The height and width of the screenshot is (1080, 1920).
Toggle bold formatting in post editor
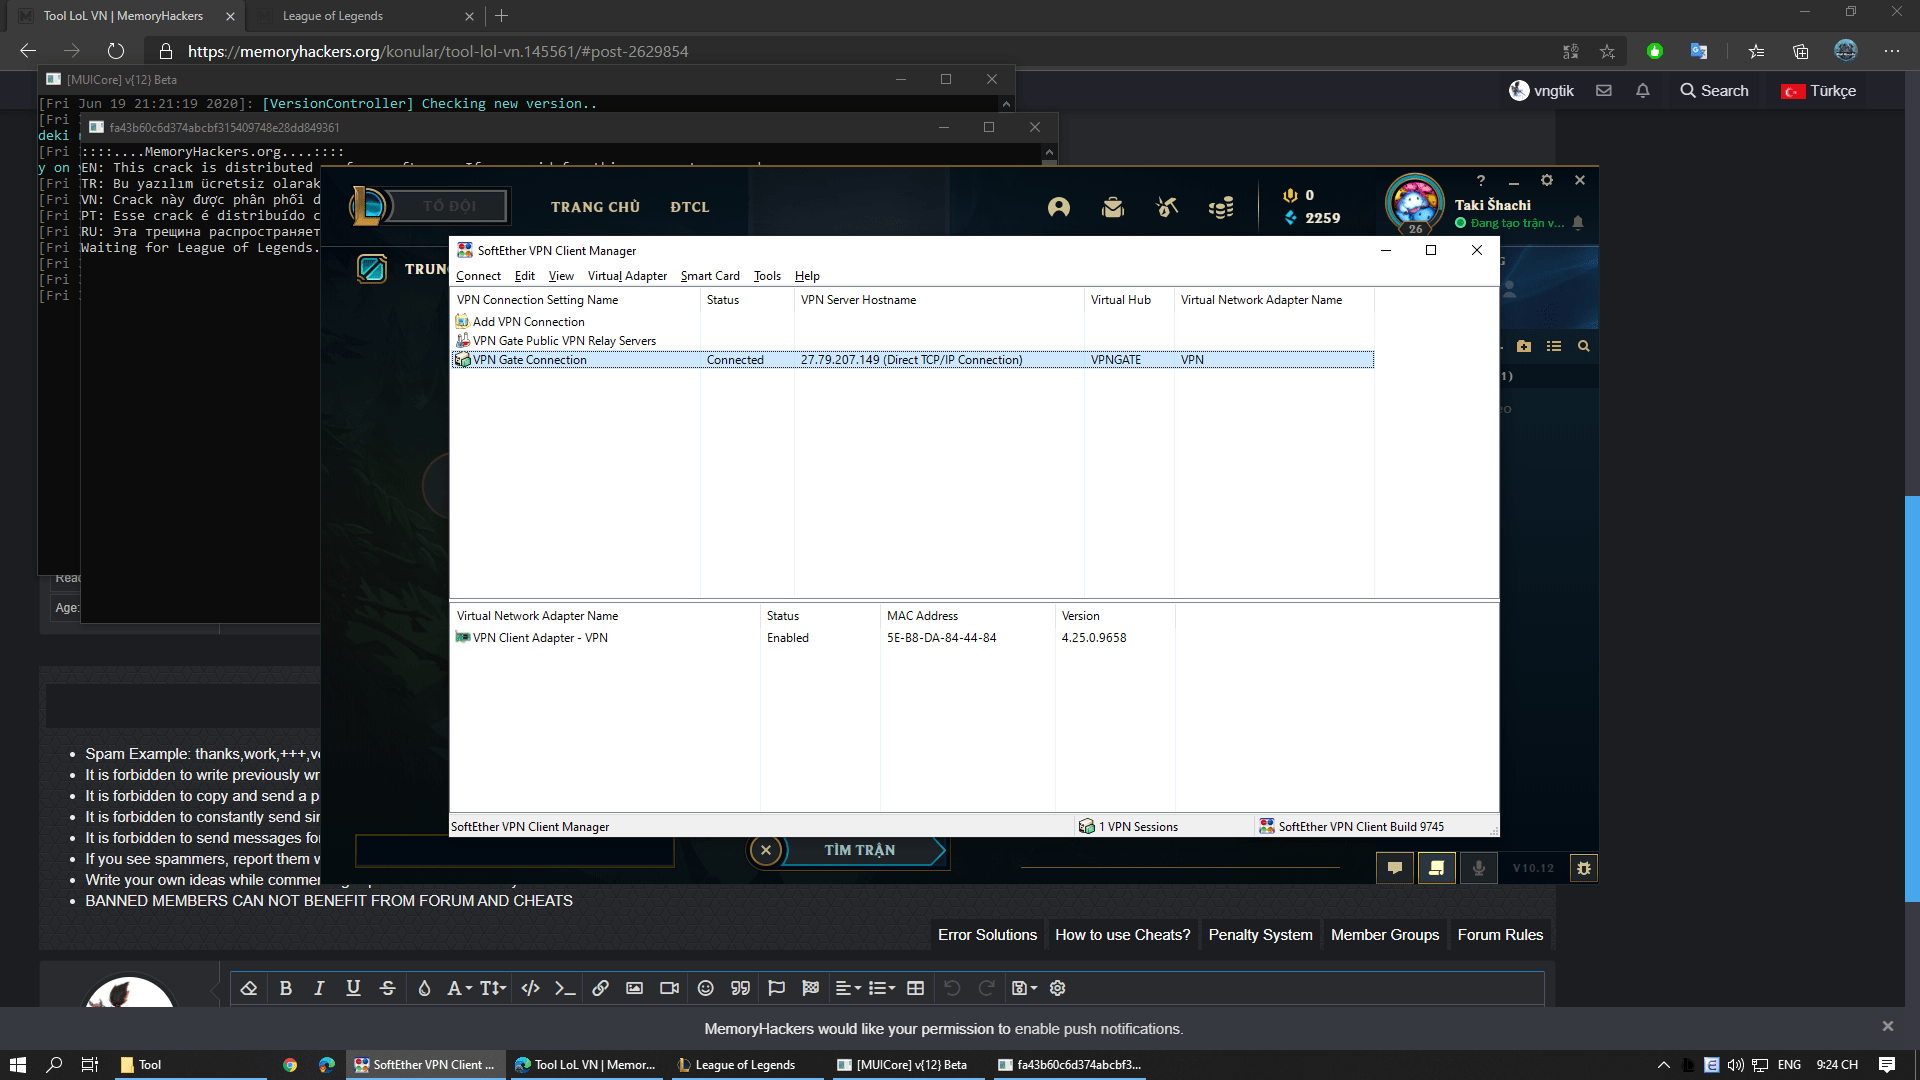click(x=286, y=988)
